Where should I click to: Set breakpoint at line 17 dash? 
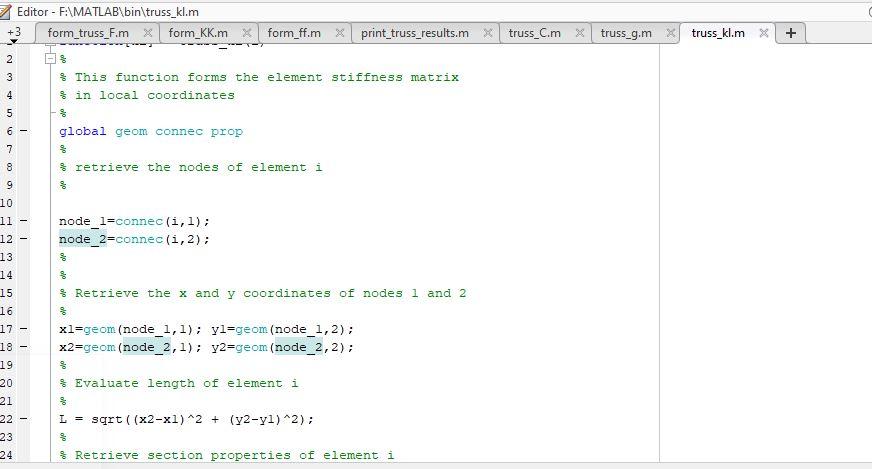click(x=24, y=329)
